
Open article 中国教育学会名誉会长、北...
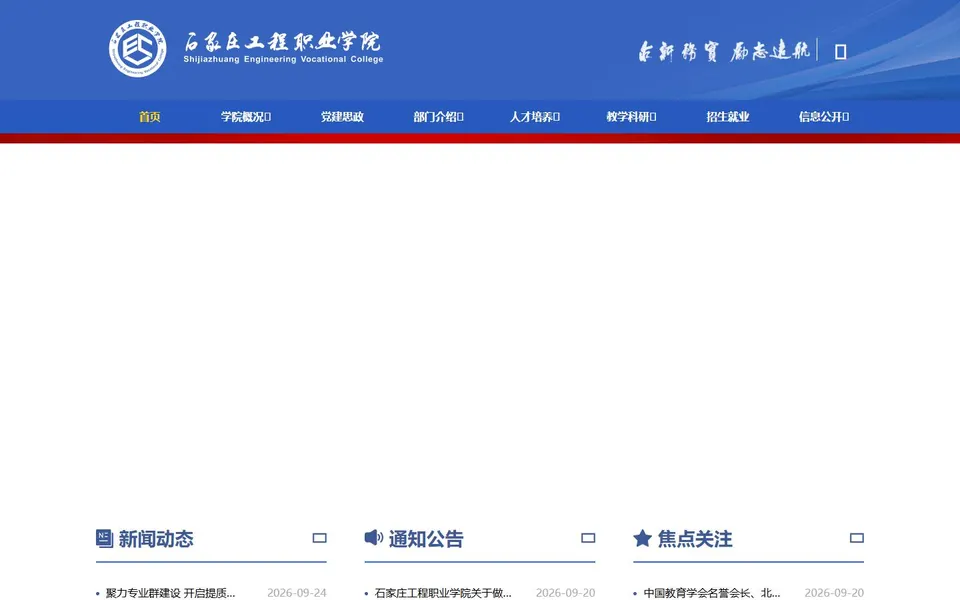(x=711, y=593)
